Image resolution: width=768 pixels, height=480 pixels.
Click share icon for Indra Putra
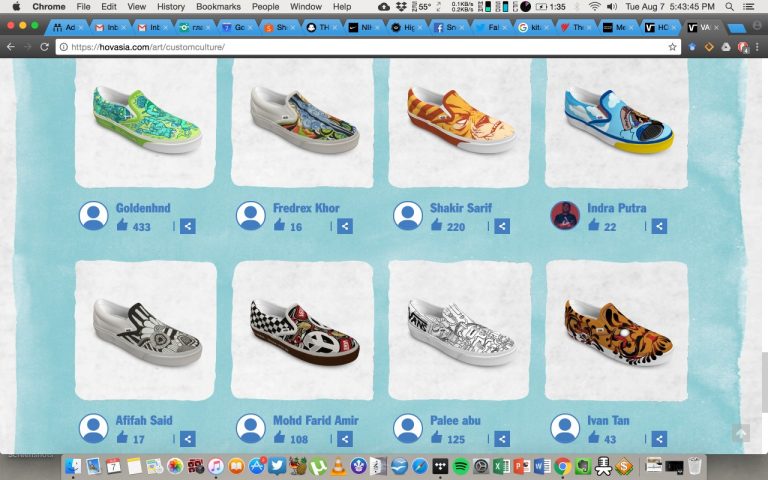click(x=659, y=227)
